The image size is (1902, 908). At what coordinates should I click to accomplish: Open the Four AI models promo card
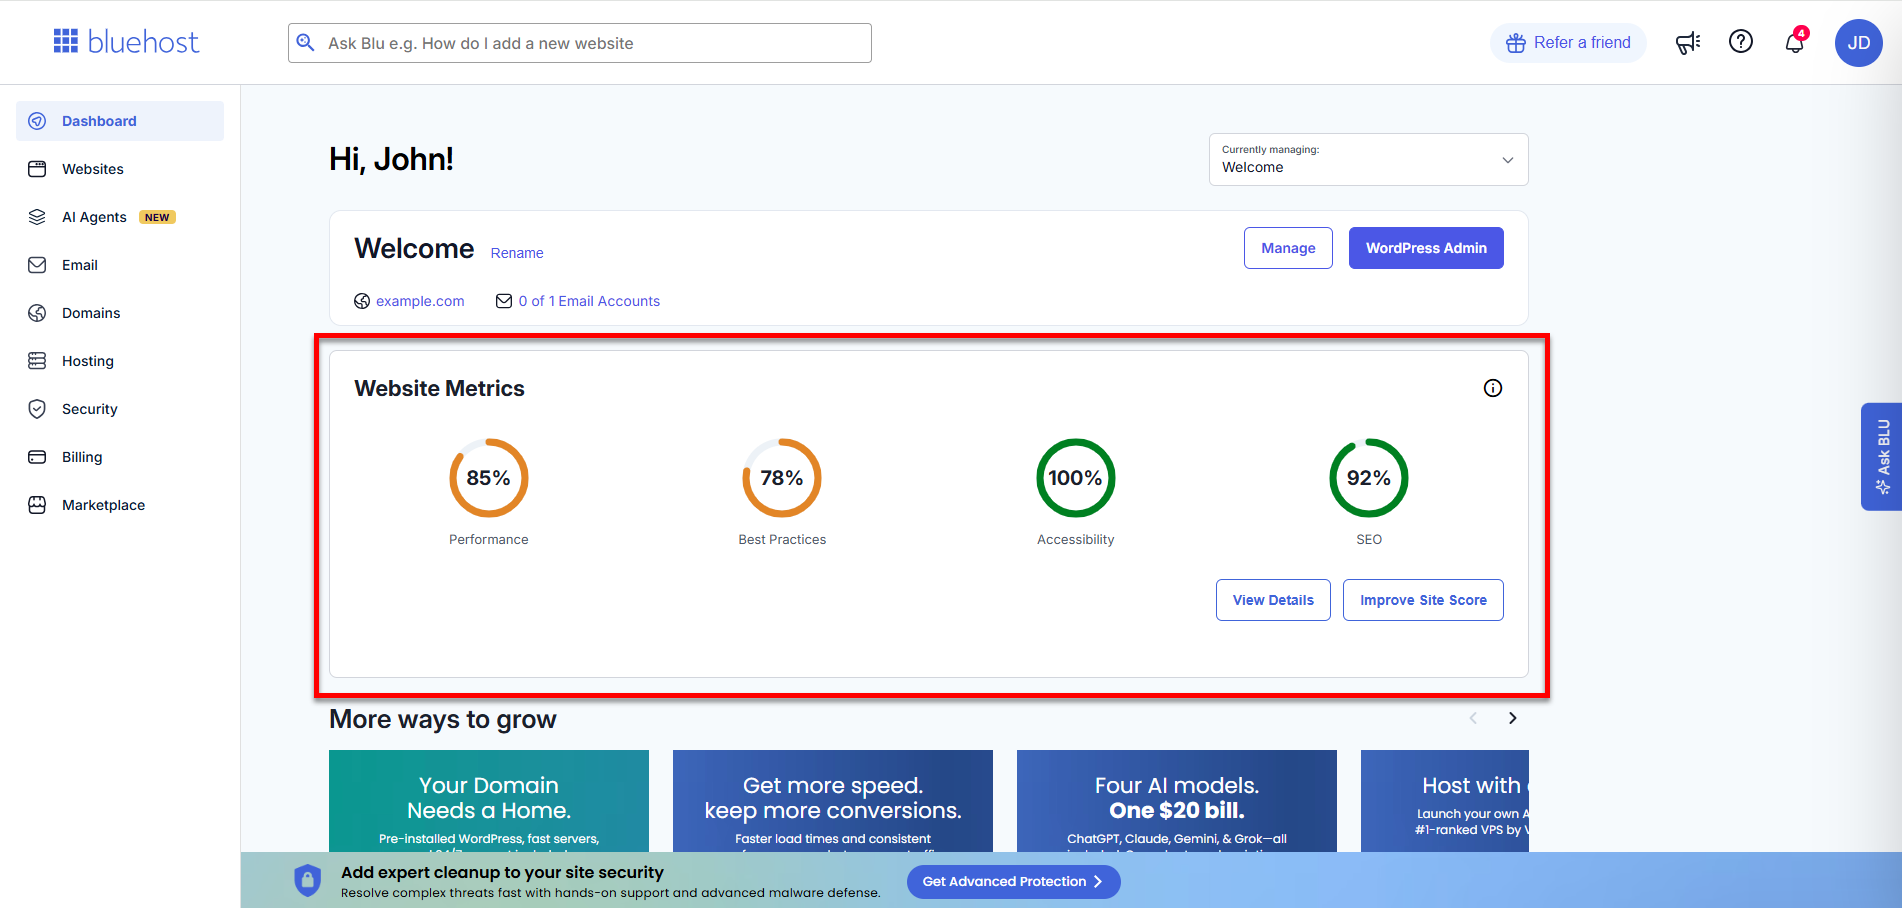[1177, 801]
